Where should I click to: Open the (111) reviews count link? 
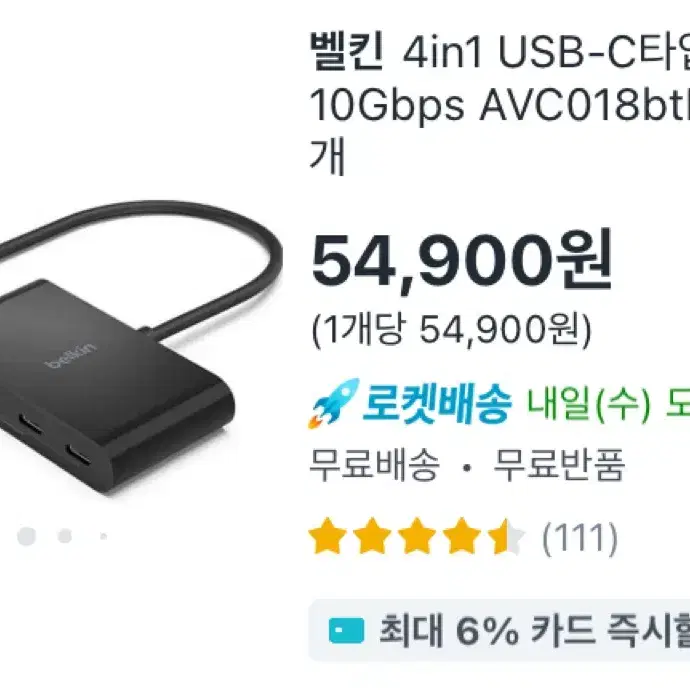(580, 538)
